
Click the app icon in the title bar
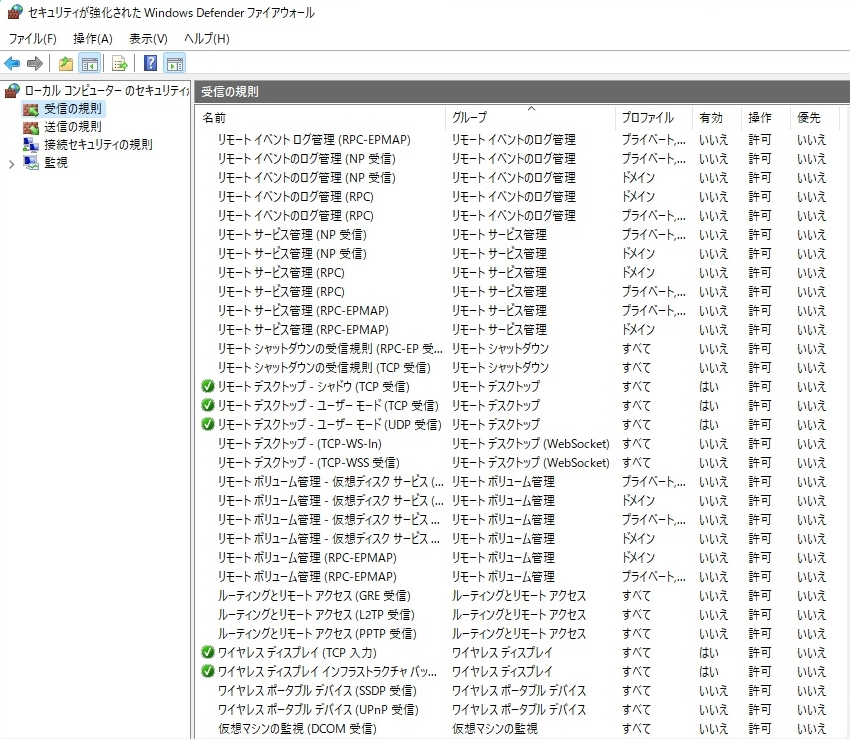pyautogui.click(x=15, y=12)
